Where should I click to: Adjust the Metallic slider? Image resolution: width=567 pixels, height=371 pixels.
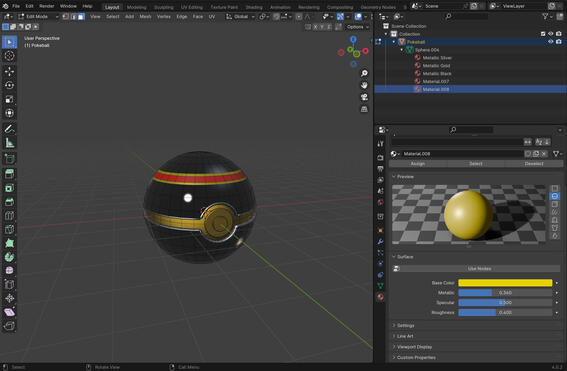tap(505, 293)
